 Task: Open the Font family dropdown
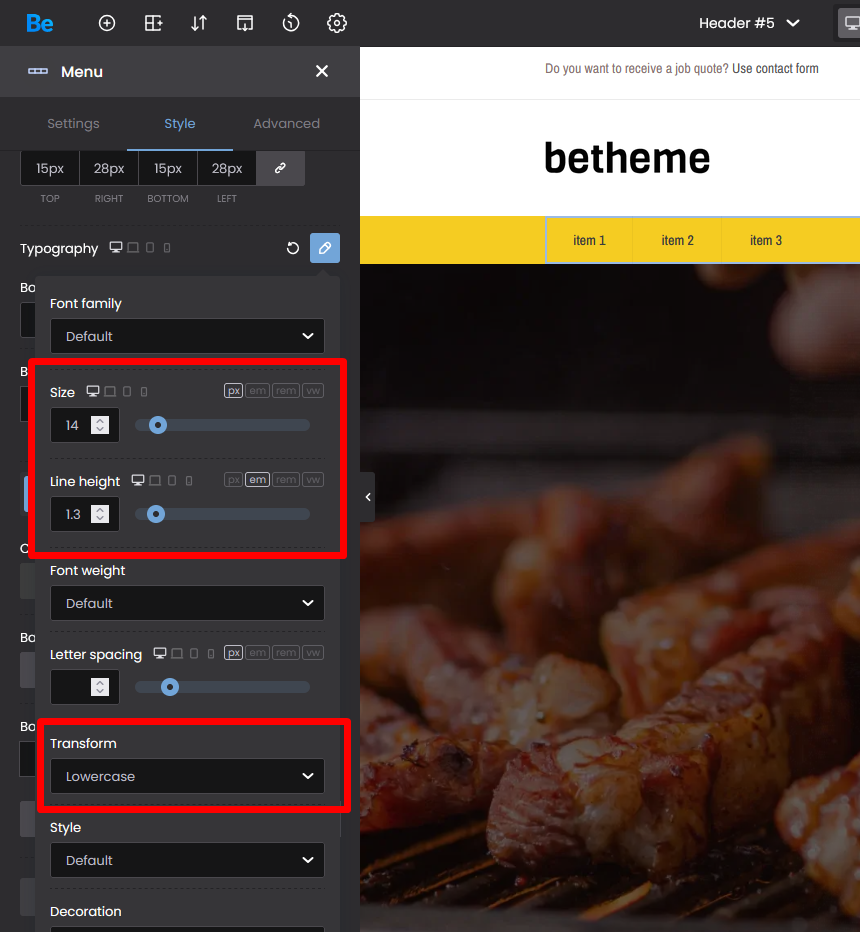187,336
